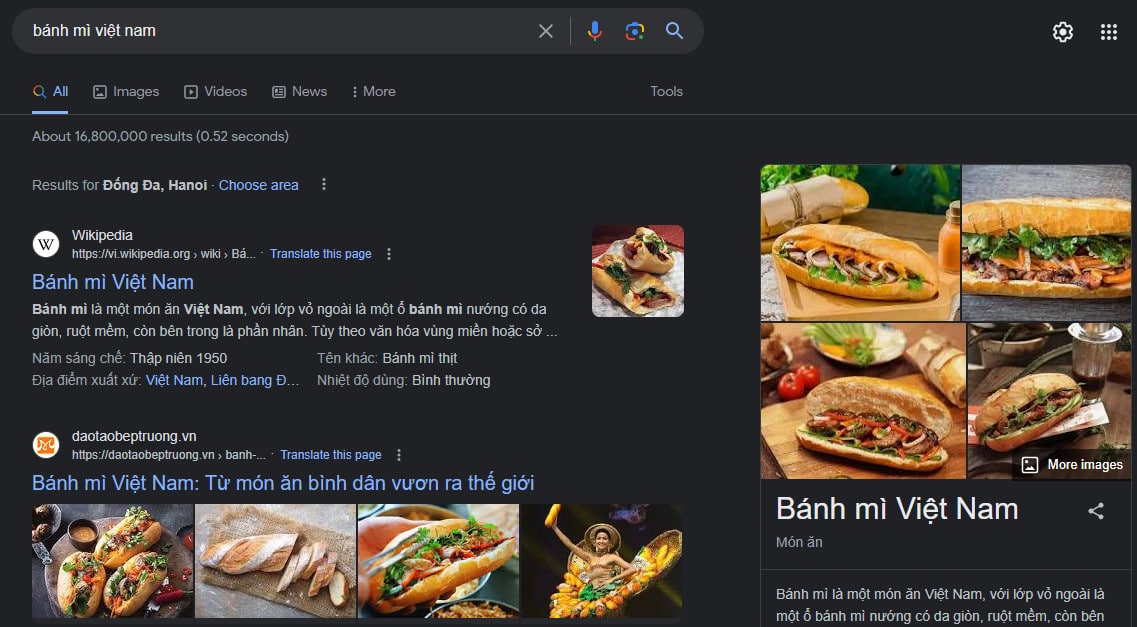Click the knowledge panel title 'Bánh mì Việt Nam'
The height and width of the screenshot is (627, 1137).
pyautogui.click(x=897, y=509)
